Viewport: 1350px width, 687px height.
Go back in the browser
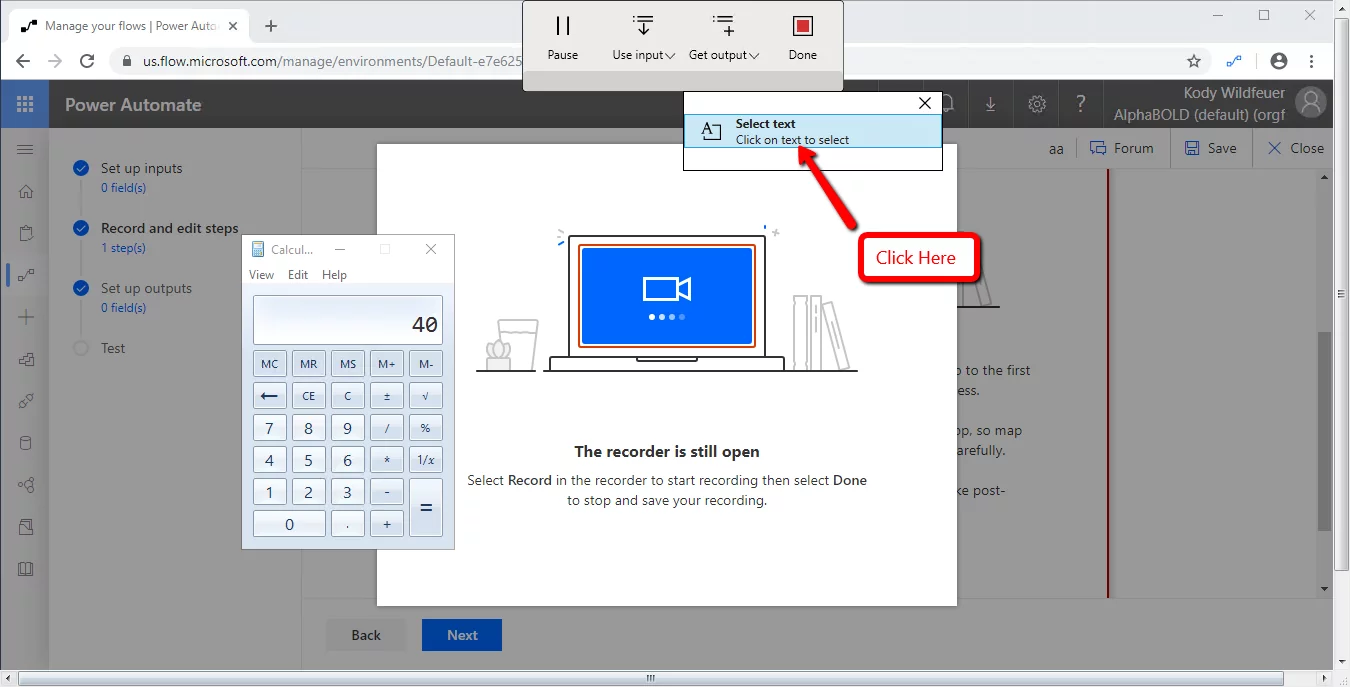(23, 61)
